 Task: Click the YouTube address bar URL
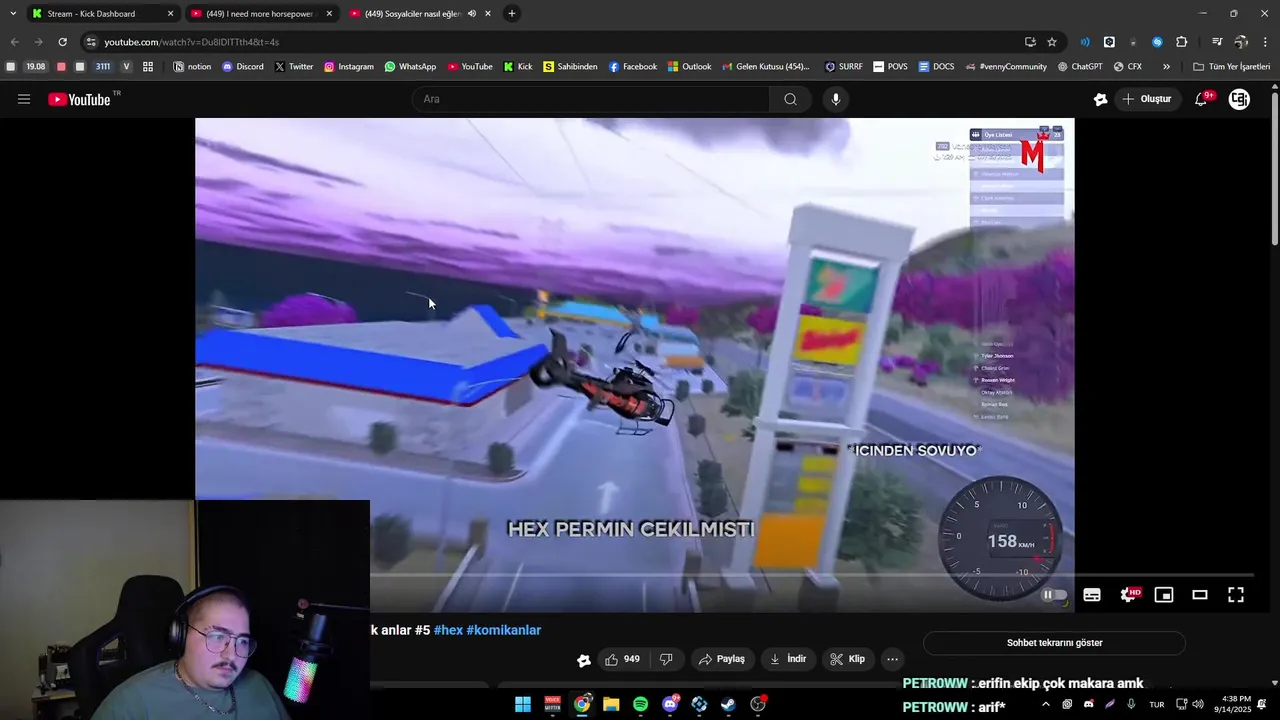[x=192, y=42]
